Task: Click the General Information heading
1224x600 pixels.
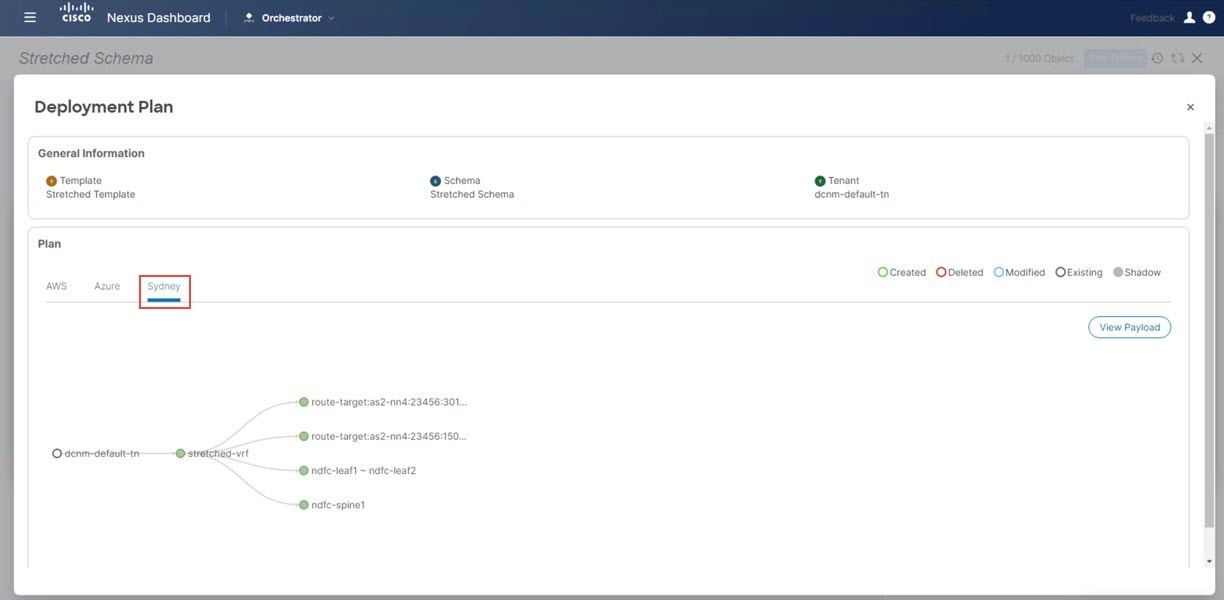Action: click(91, 153)
